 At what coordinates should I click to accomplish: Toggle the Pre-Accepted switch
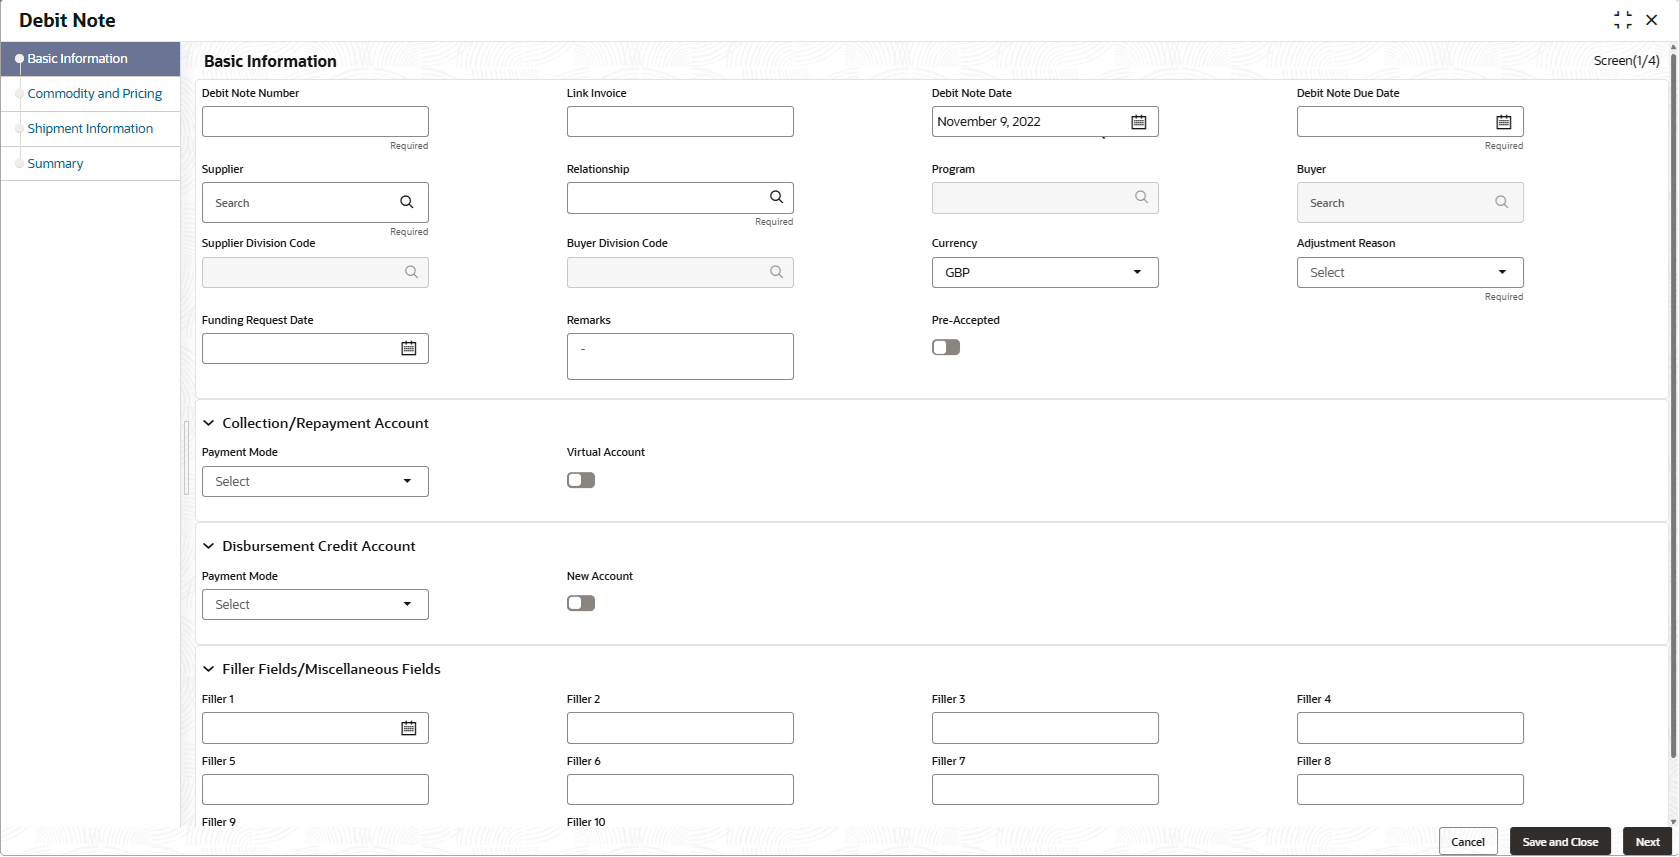click(x=946, y=347)
